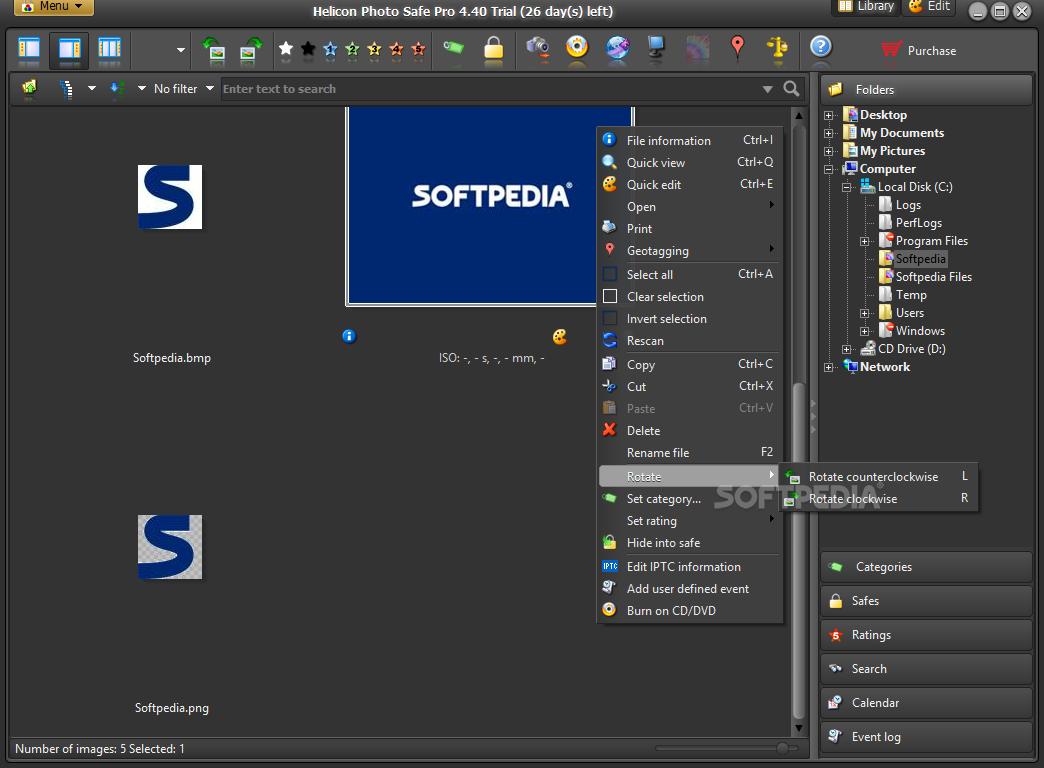
Task: Open the Ratings panel
Action: tap(926, 635)
